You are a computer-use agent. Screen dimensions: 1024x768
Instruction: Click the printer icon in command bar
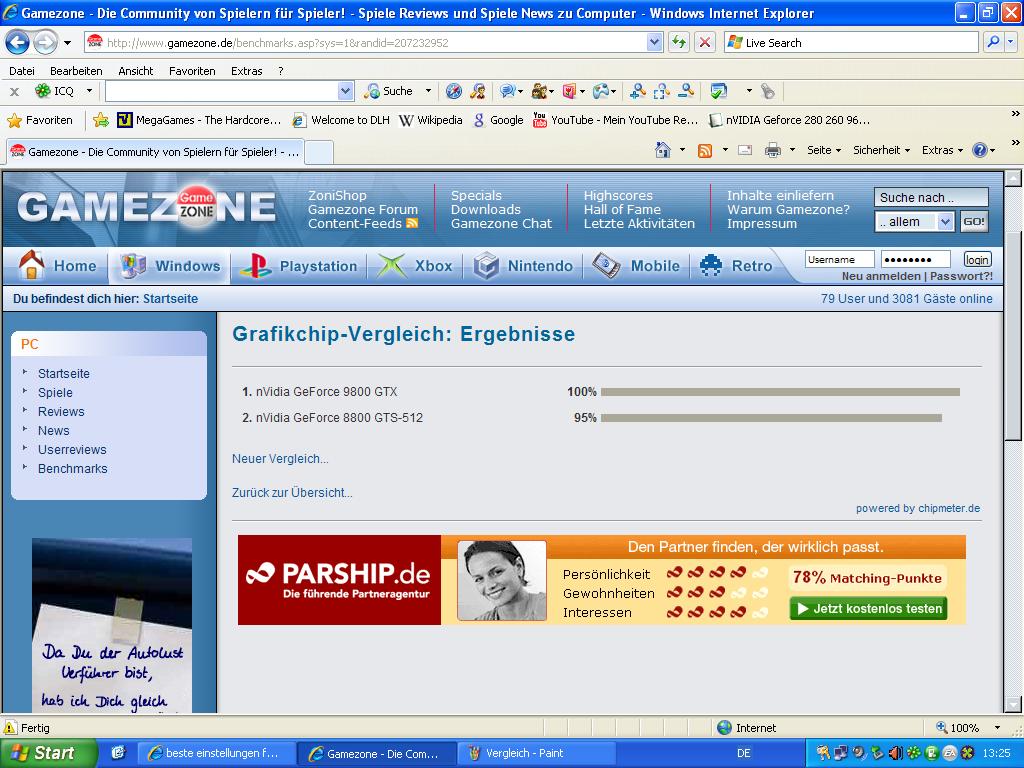tap(773, 150)
